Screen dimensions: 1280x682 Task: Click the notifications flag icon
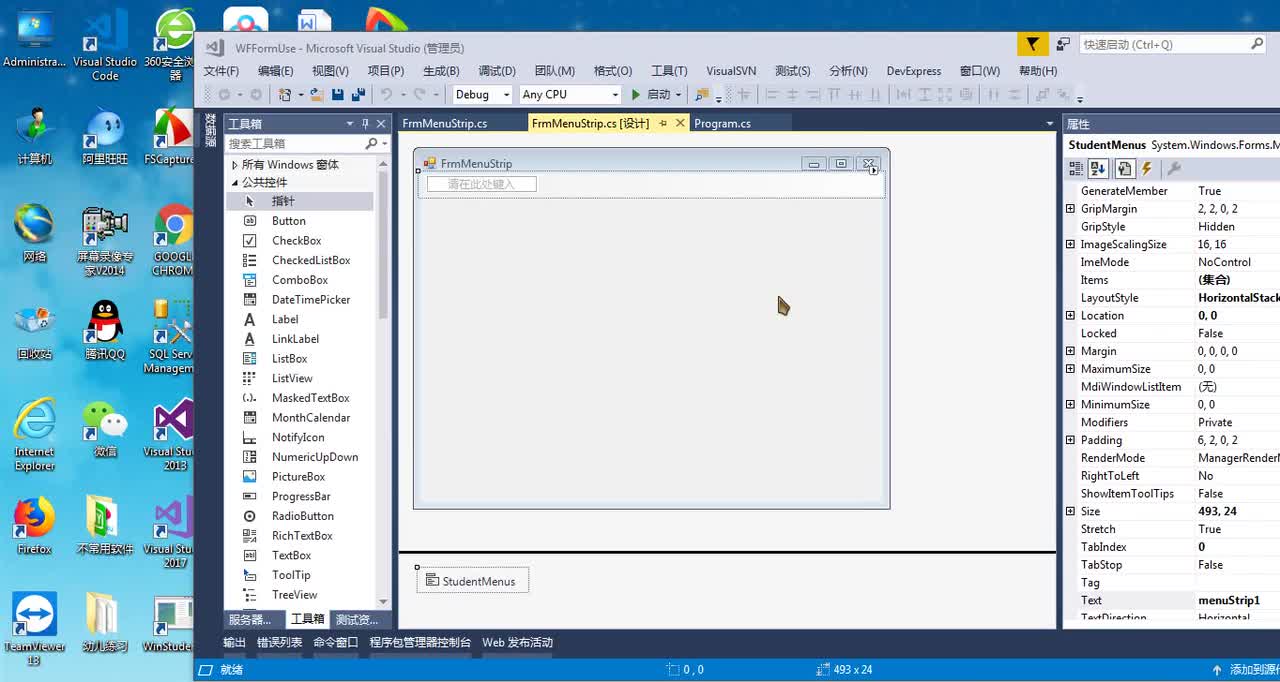point(1032,43)
